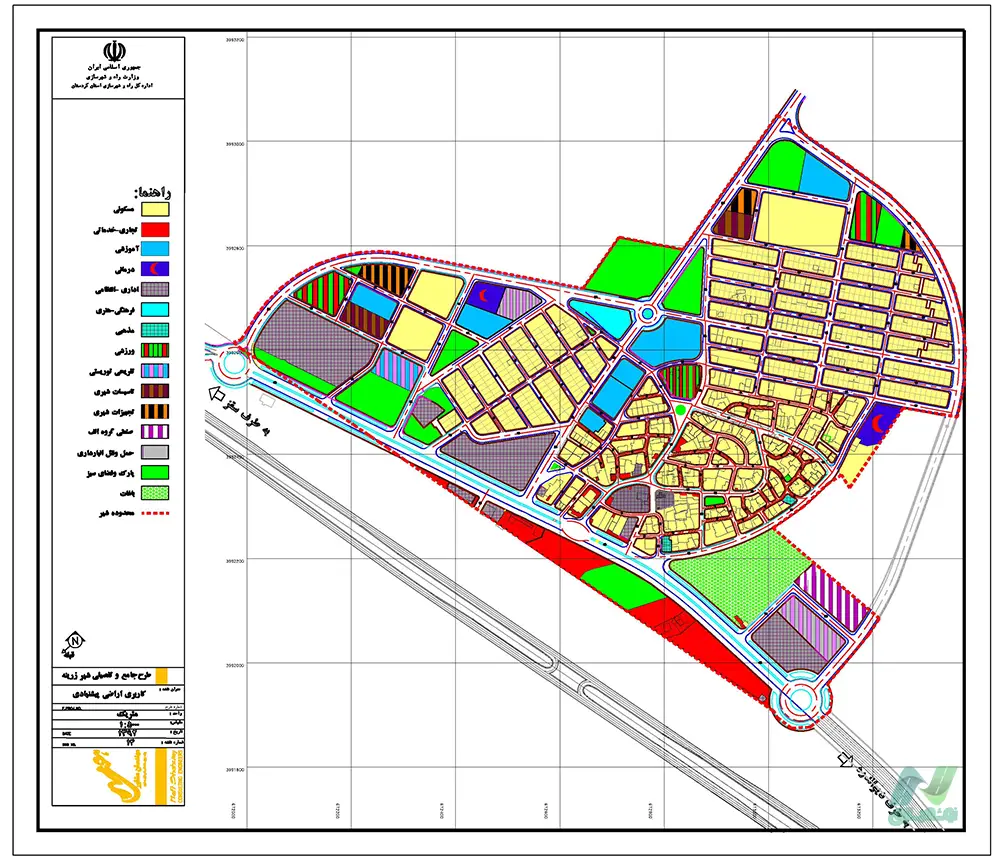1000x857 pixels.
Task: Click the red dashed city boundary legend line
Action: click(x=155, y=513)
